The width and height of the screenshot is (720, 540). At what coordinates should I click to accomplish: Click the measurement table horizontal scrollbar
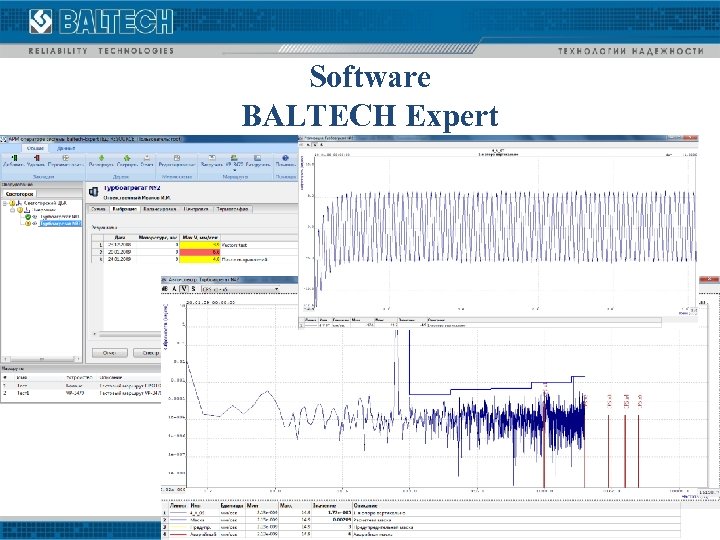(x=127, y=334)
